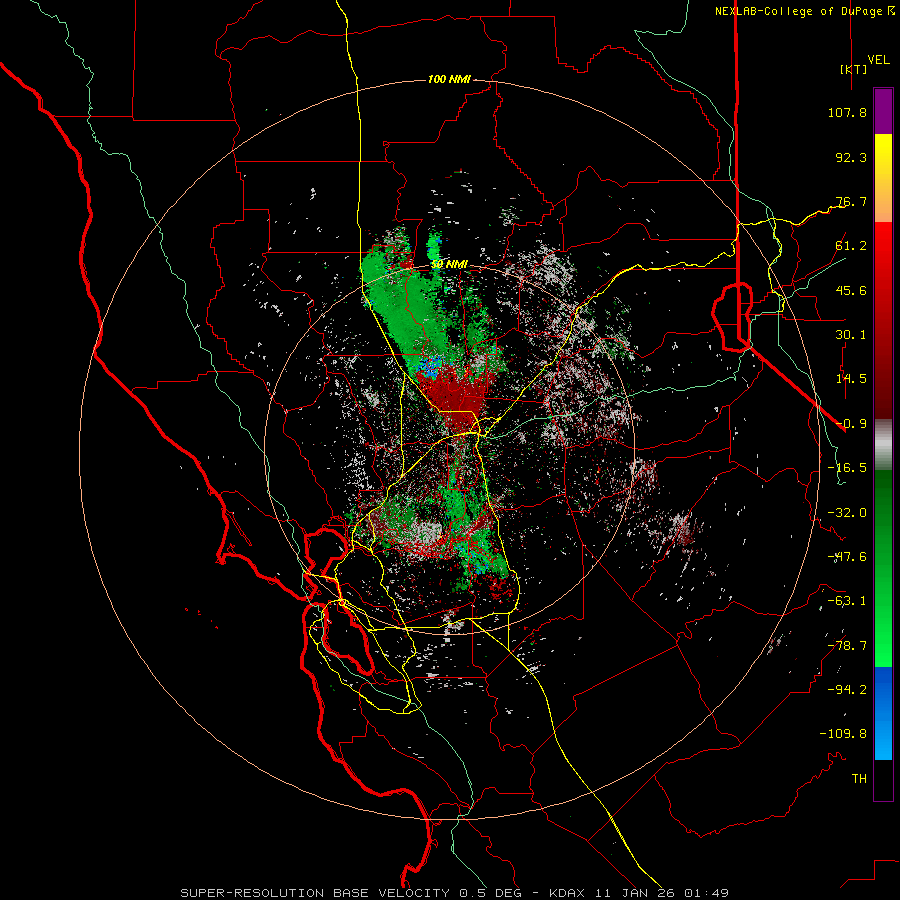Select the 14.5 legend value

(x=851, y=379)
